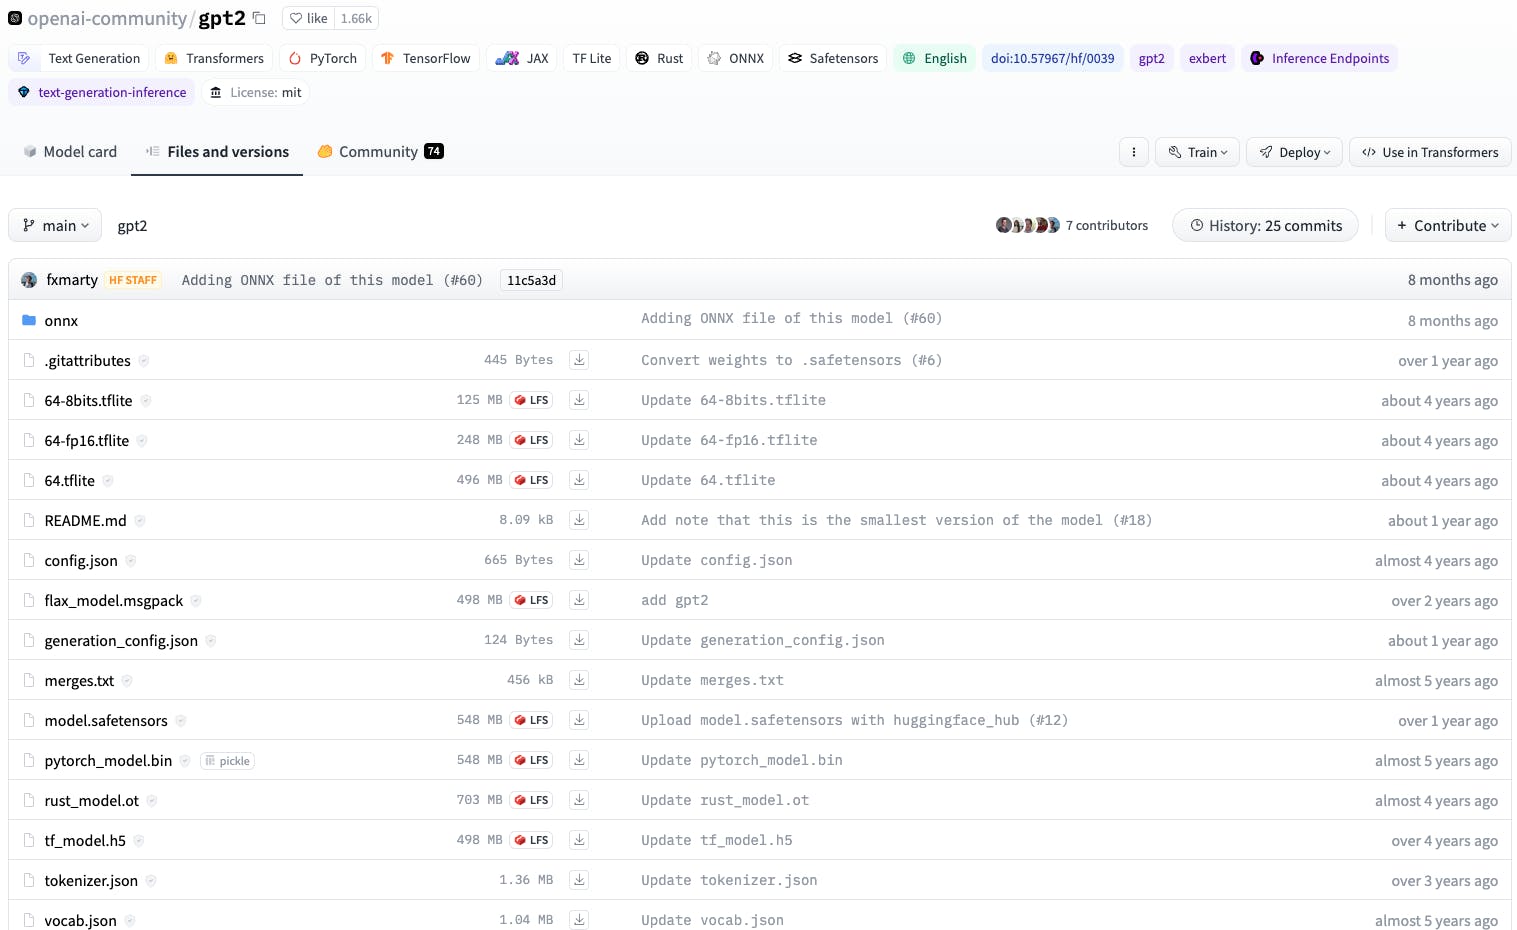Download rust_model.ot file

[579, 800]
